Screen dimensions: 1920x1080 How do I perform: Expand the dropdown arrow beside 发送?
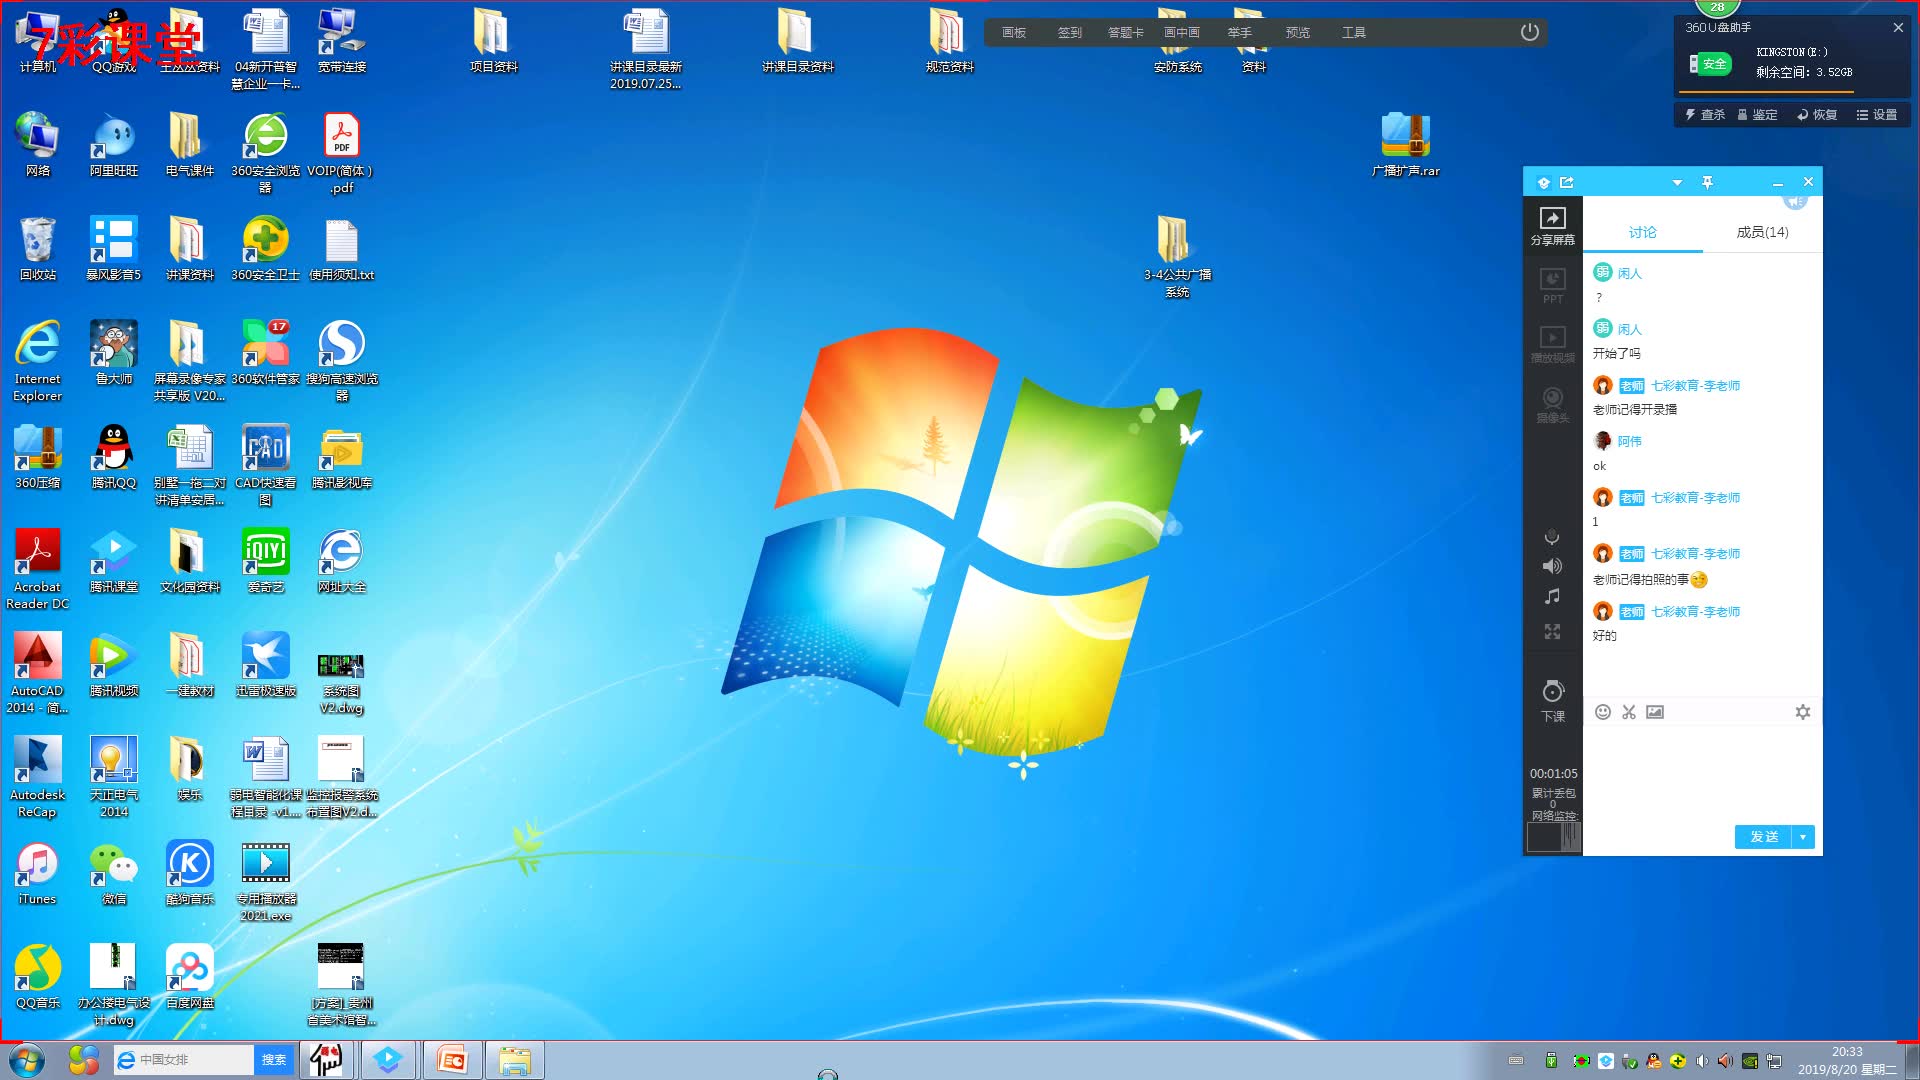coord(1803,837)
